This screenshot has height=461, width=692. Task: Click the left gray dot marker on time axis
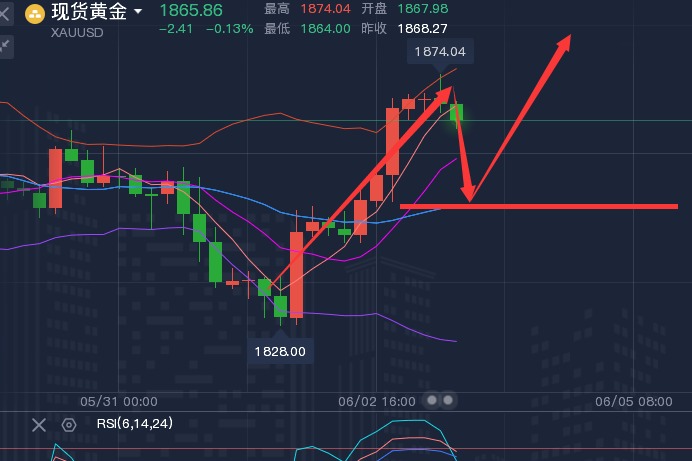(x=432, y=400)
